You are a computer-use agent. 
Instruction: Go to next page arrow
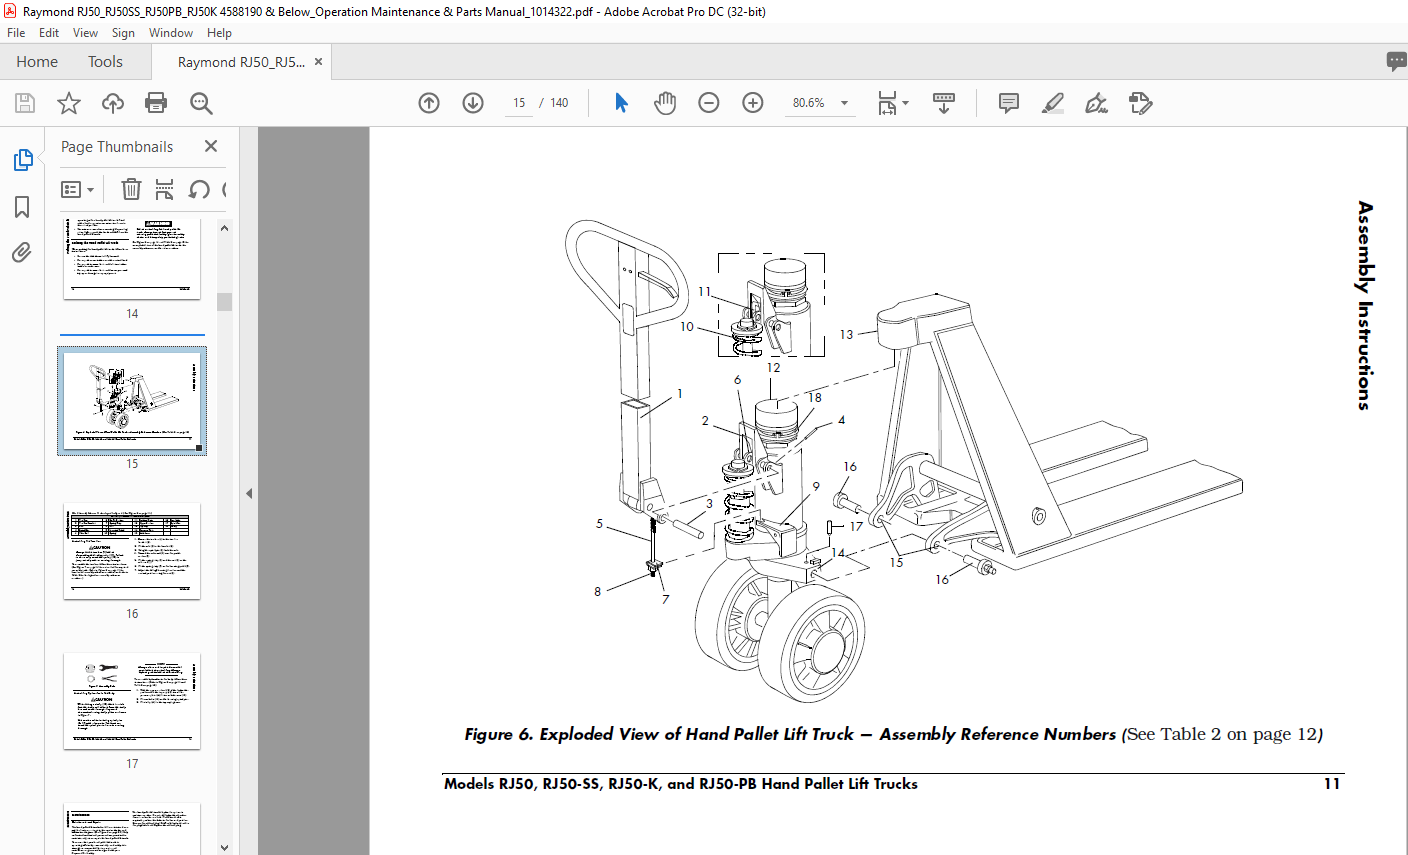coord(473,103)
